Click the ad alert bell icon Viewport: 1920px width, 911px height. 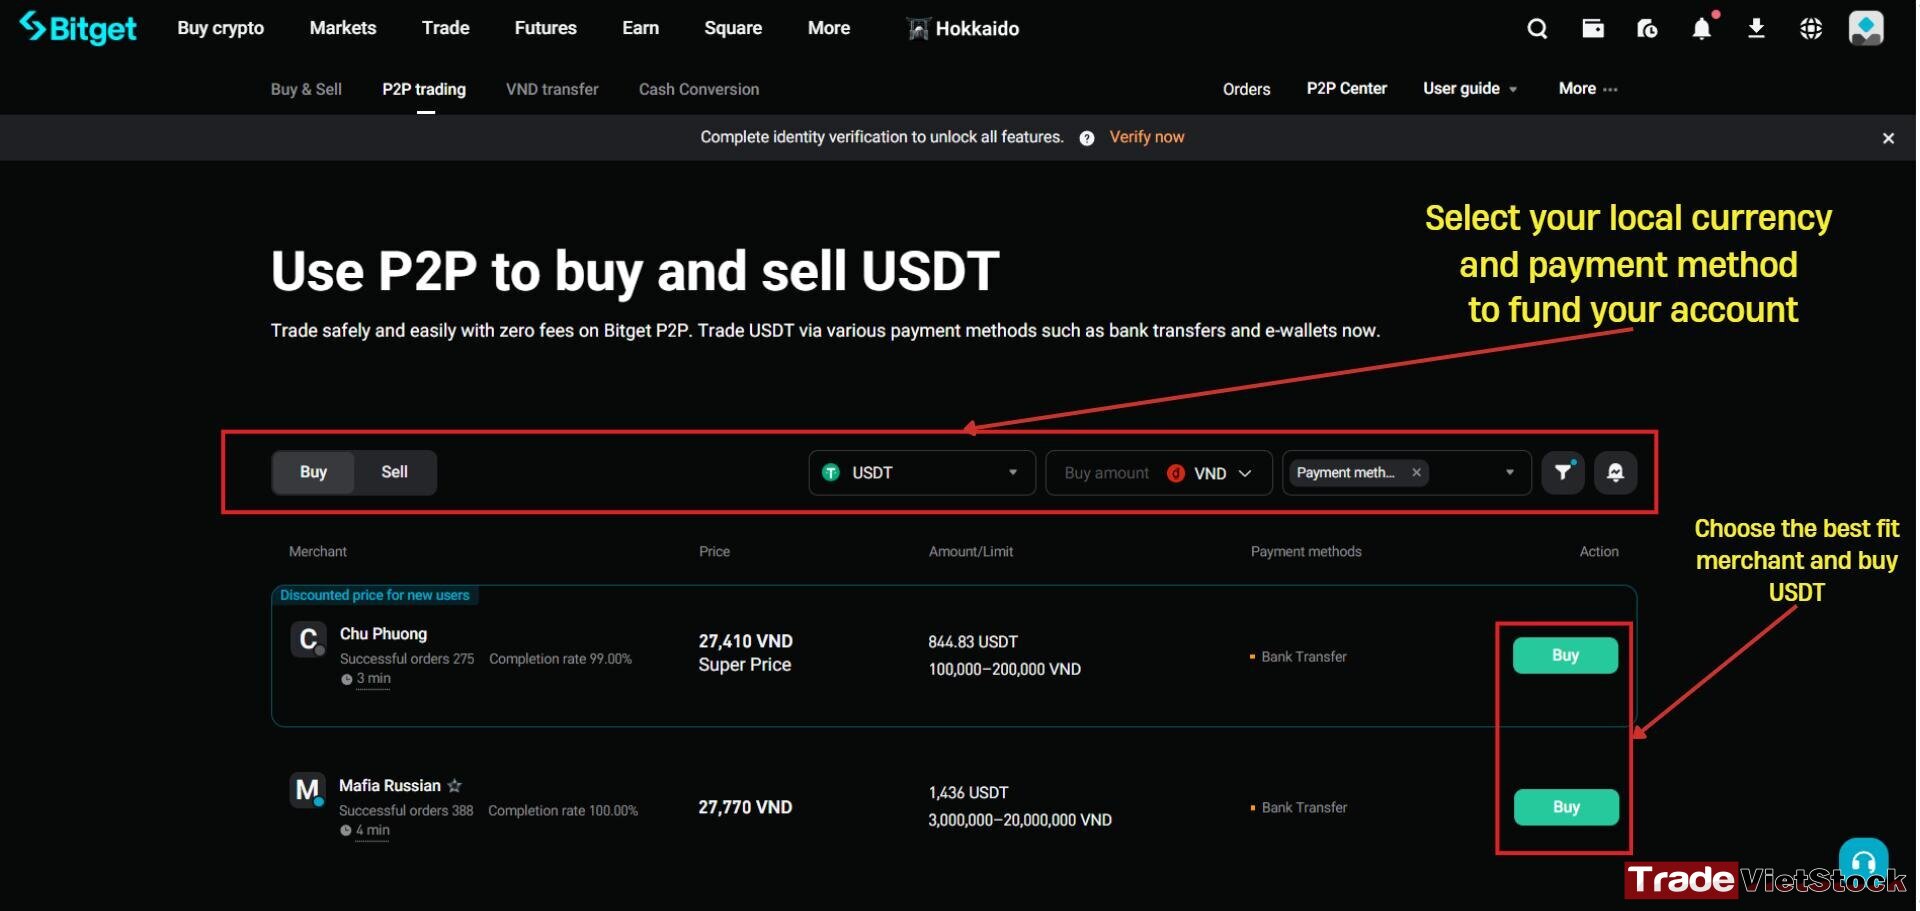(x=1615, y=472)
